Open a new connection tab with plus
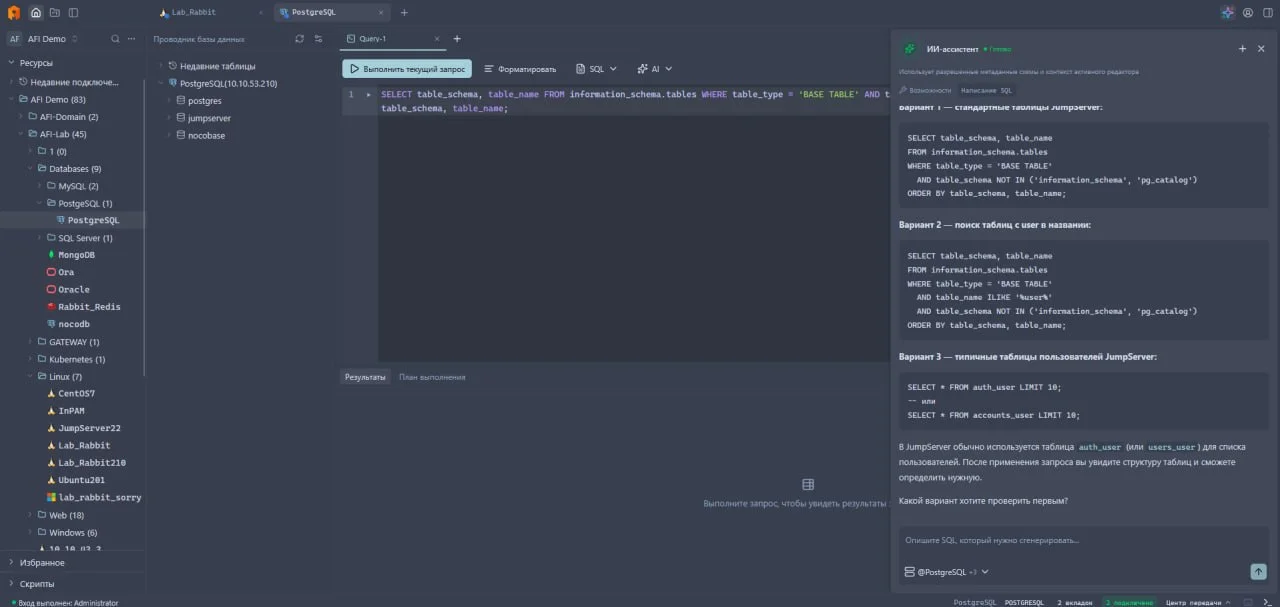The width and height of the screenshot is (1280, 607). point(404,13)
